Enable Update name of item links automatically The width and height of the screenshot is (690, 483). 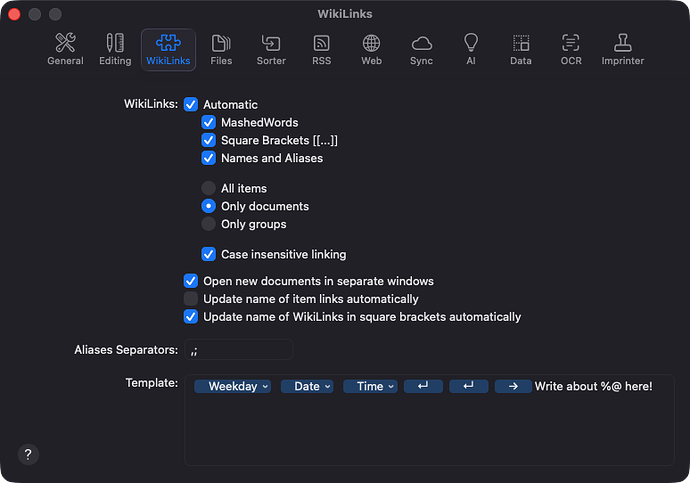(x=191, y=299)
